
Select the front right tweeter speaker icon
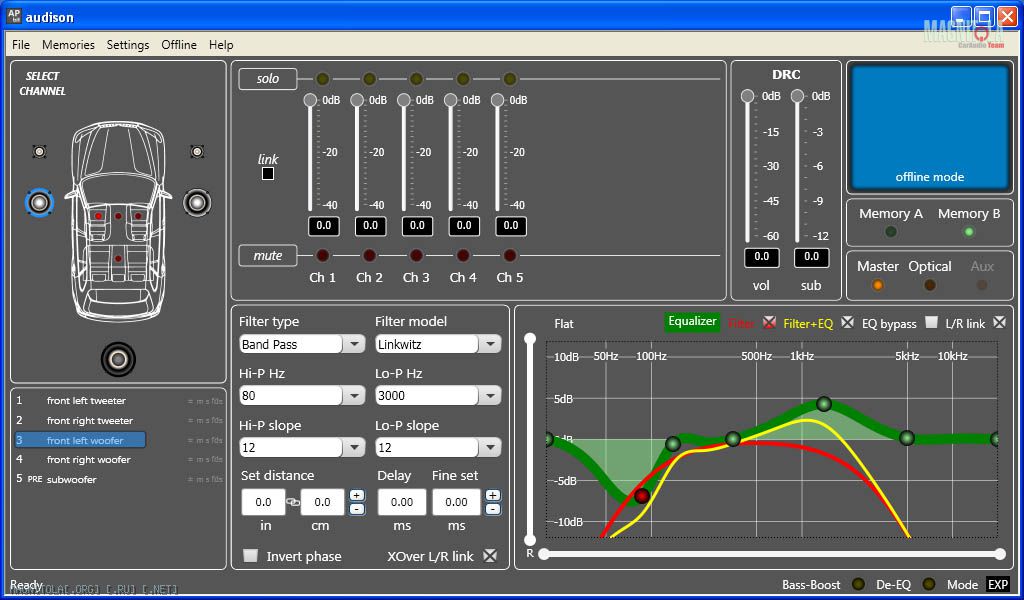pyautogui.click(x=197, y=151)
